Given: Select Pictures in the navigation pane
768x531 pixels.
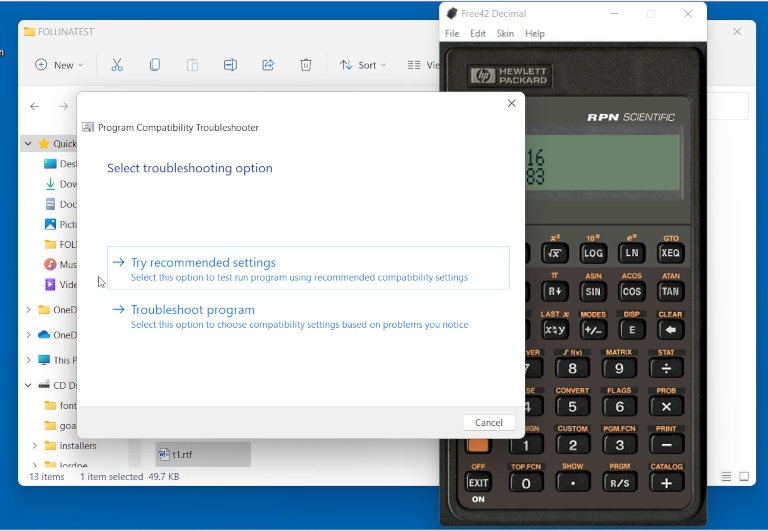Looking at the screenshot, I should (61, 224).
